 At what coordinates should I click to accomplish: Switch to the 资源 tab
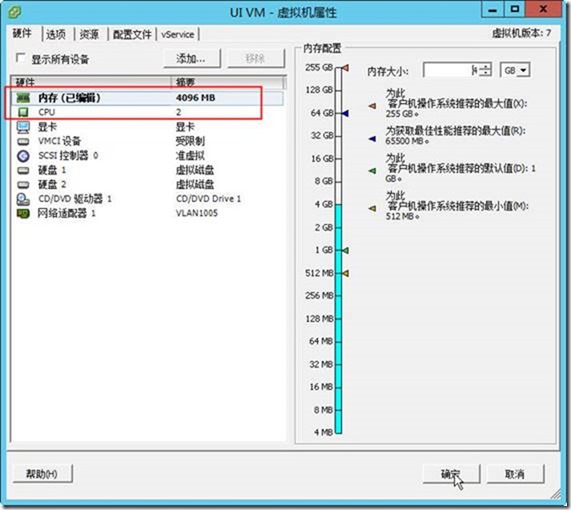[89, 34]
